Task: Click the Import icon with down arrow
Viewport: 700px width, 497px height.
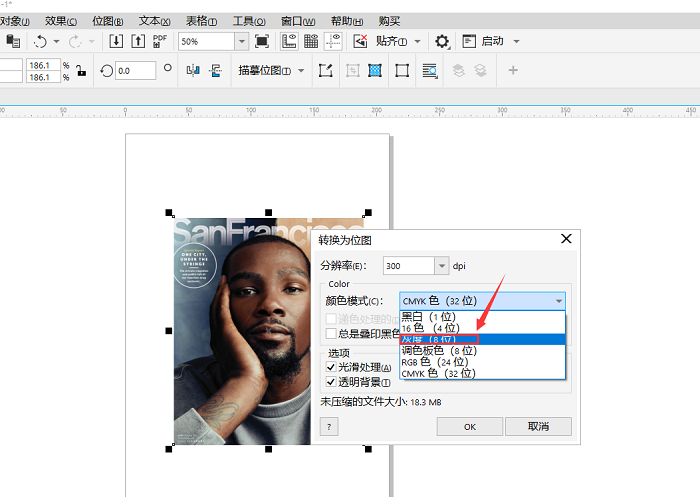Action: coord(116,42)
